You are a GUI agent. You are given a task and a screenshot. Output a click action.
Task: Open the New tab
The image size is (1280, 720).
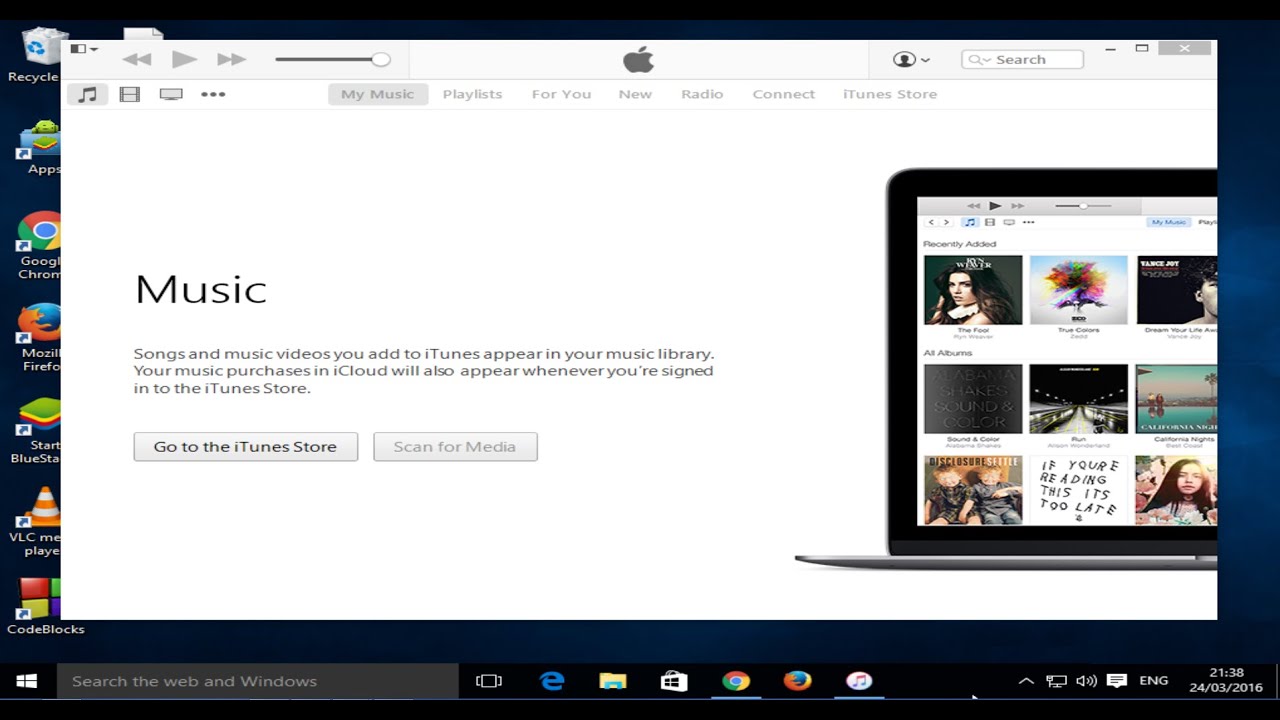pyautogui.click(x=635, y=94)
